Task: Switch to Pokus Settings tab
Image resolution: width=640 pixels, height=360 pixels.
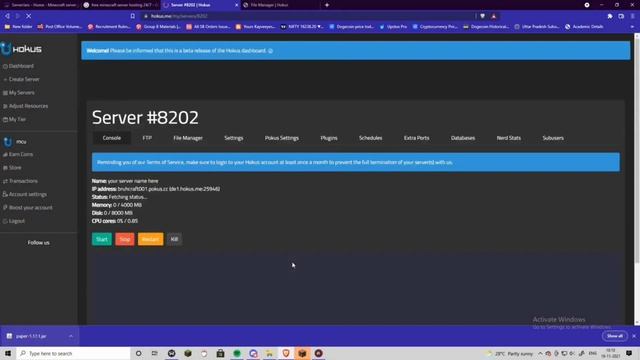Action: tap(282, 138)
